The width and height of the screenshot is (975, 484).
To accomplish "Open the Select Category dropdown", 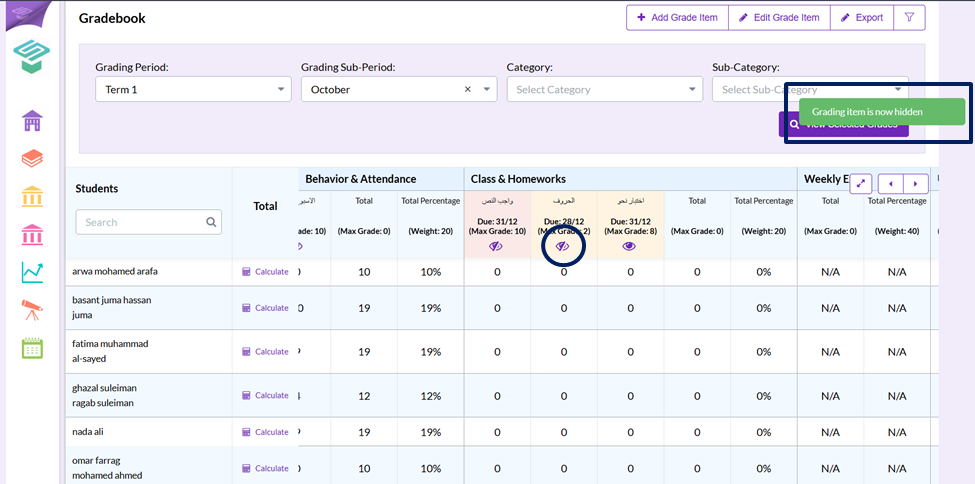I will click(604, 90).
